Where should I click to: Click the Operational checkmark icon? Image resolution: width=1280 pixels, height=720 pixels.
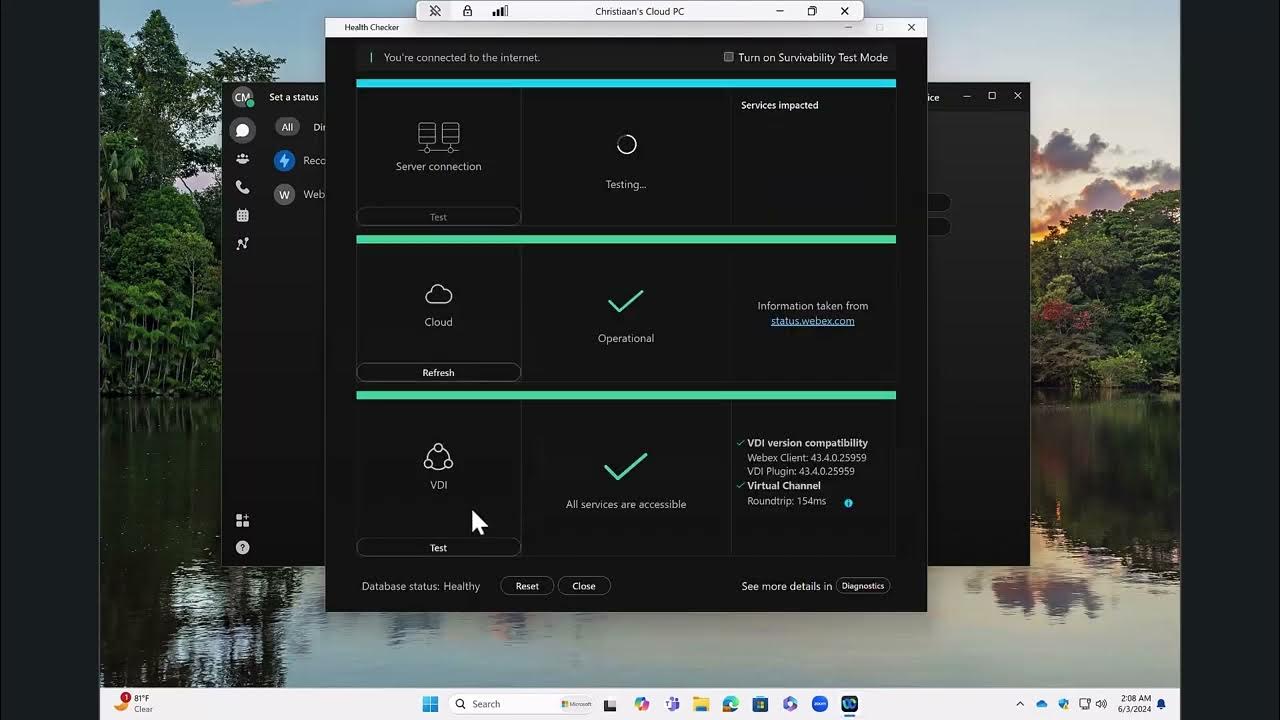pyautogui.click(x=626, y=301)
